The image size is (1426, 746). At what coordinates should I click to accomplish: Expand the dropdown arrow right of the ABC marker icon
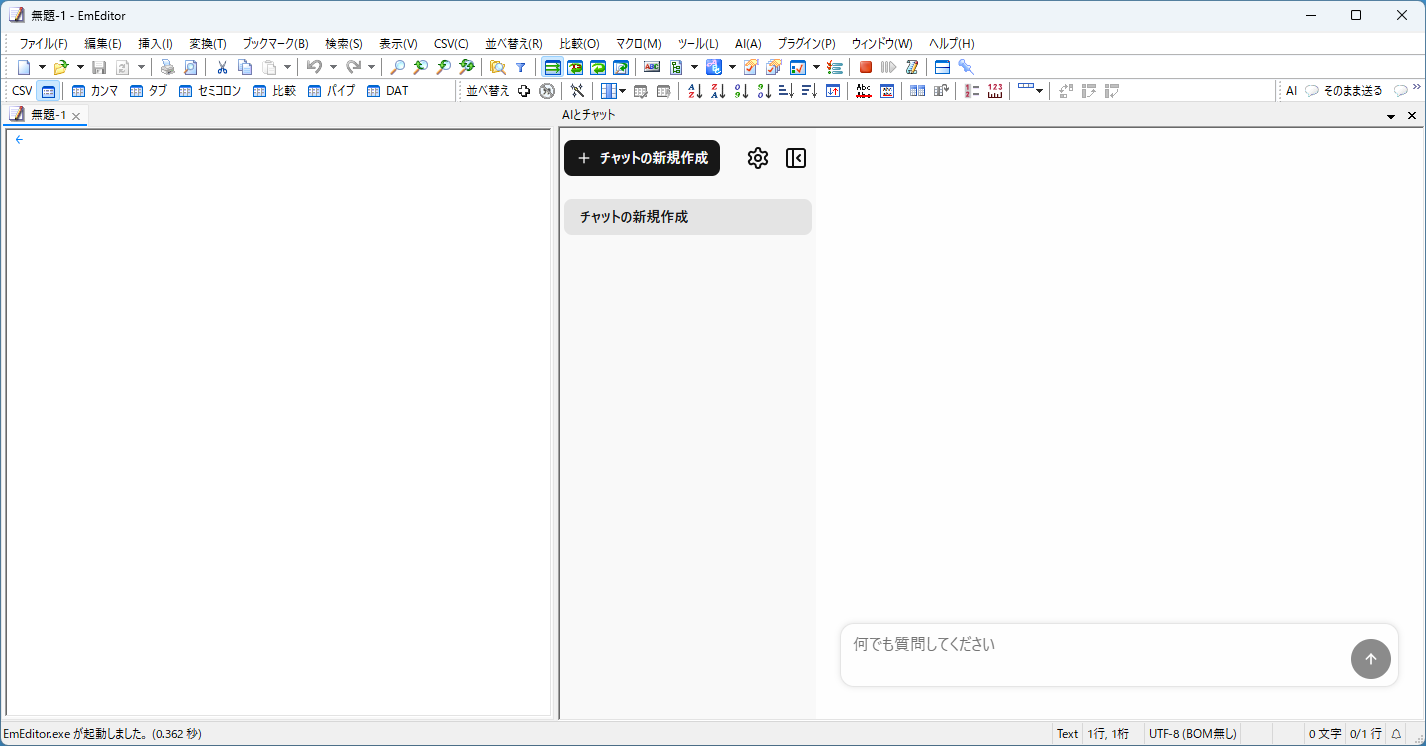(694, 67)
